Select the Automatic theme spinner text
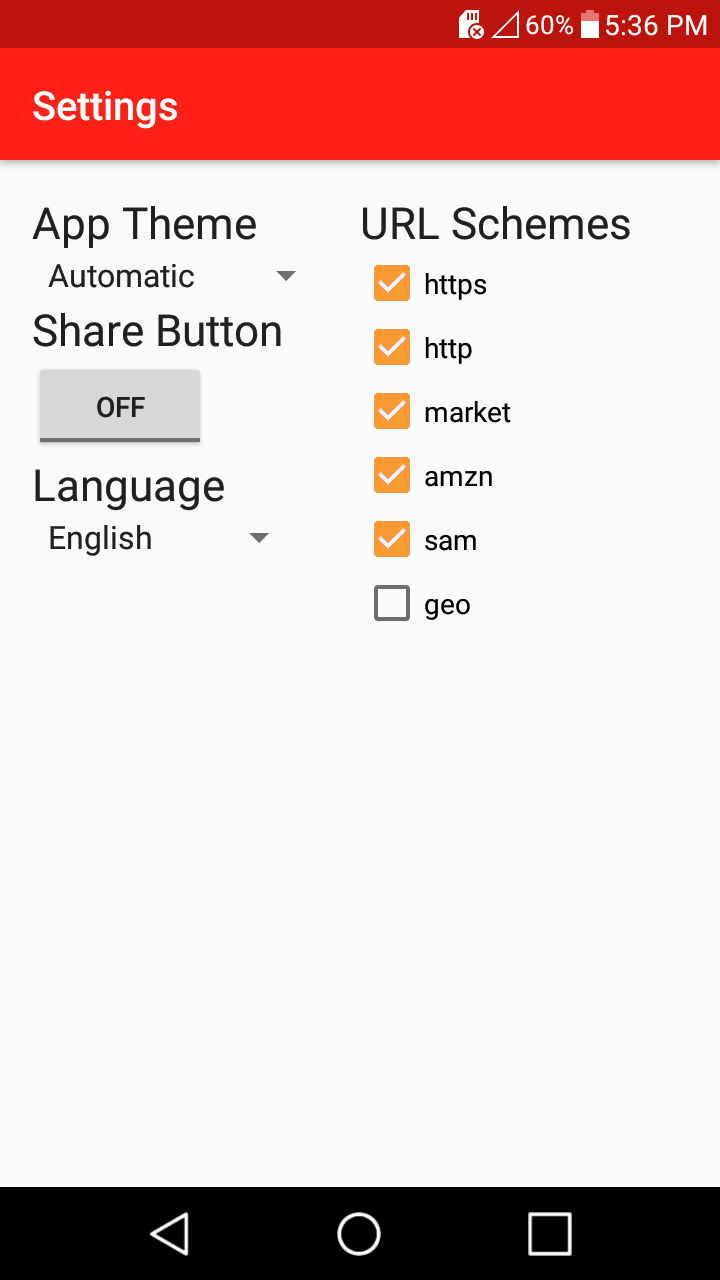 click(122, 276)
